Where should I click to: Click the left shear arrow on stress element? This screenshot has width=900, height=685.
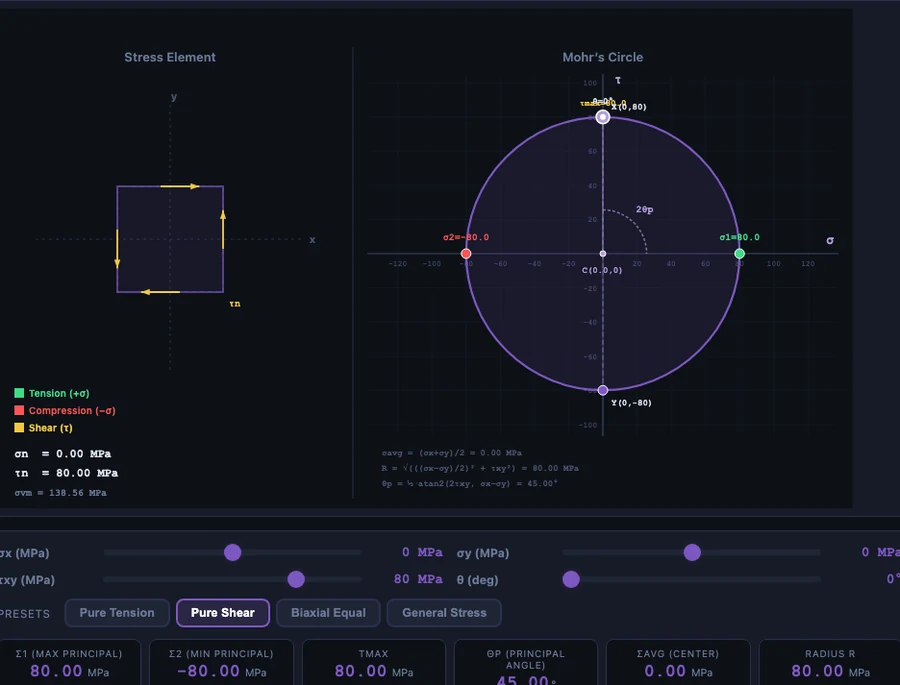pyautogui.click(x=117, y=249)
